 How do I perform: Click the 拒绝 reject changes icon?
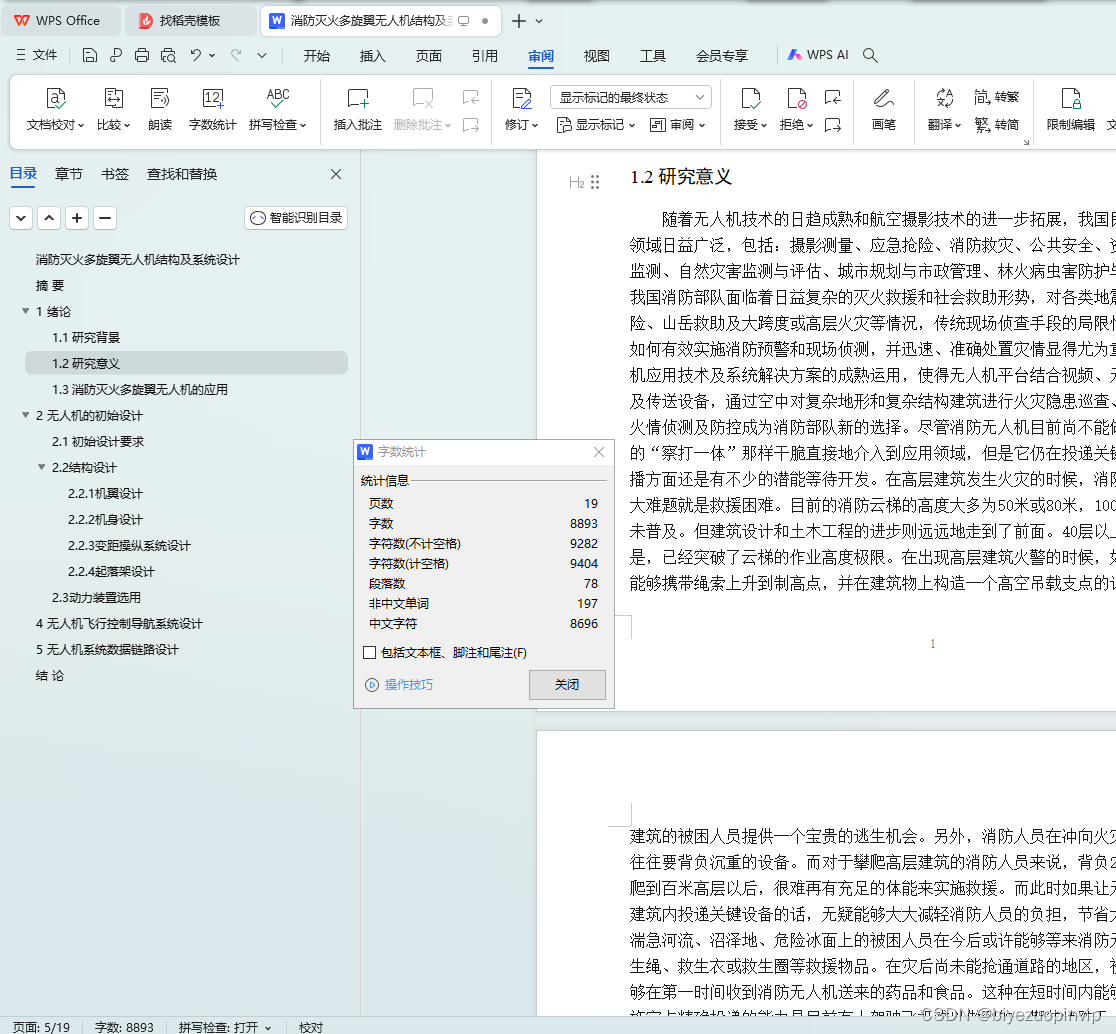pos(796,99)
